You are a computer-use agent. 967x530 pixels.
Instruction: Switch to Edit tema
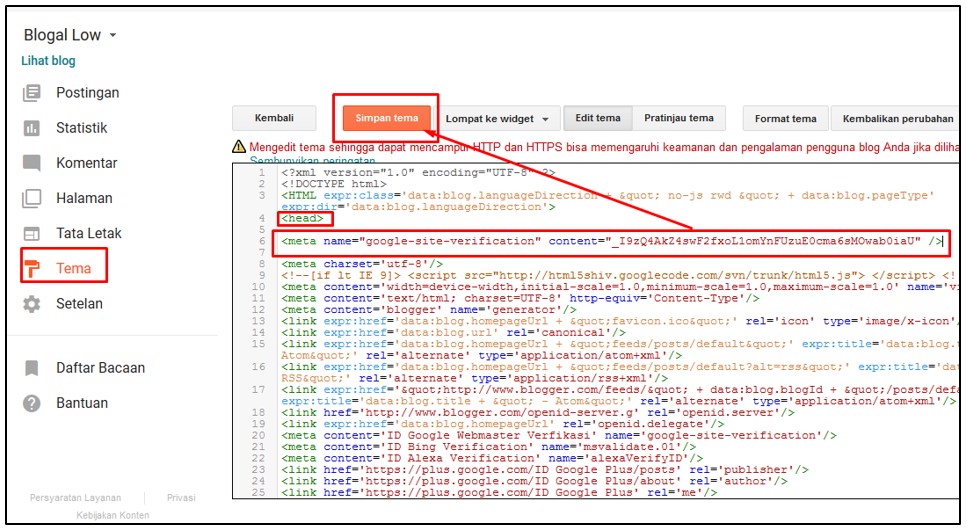tap(598, 118)
